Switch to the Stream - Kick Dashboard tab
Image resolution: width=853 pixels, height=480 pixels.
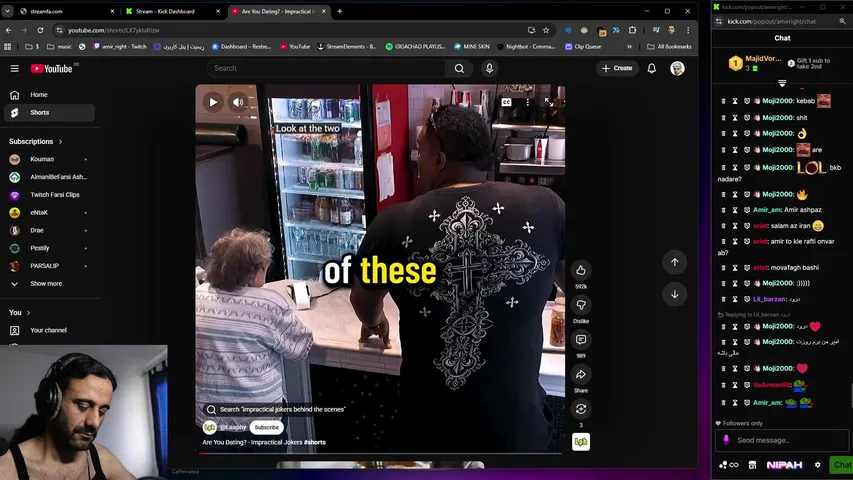coord(171,11)
